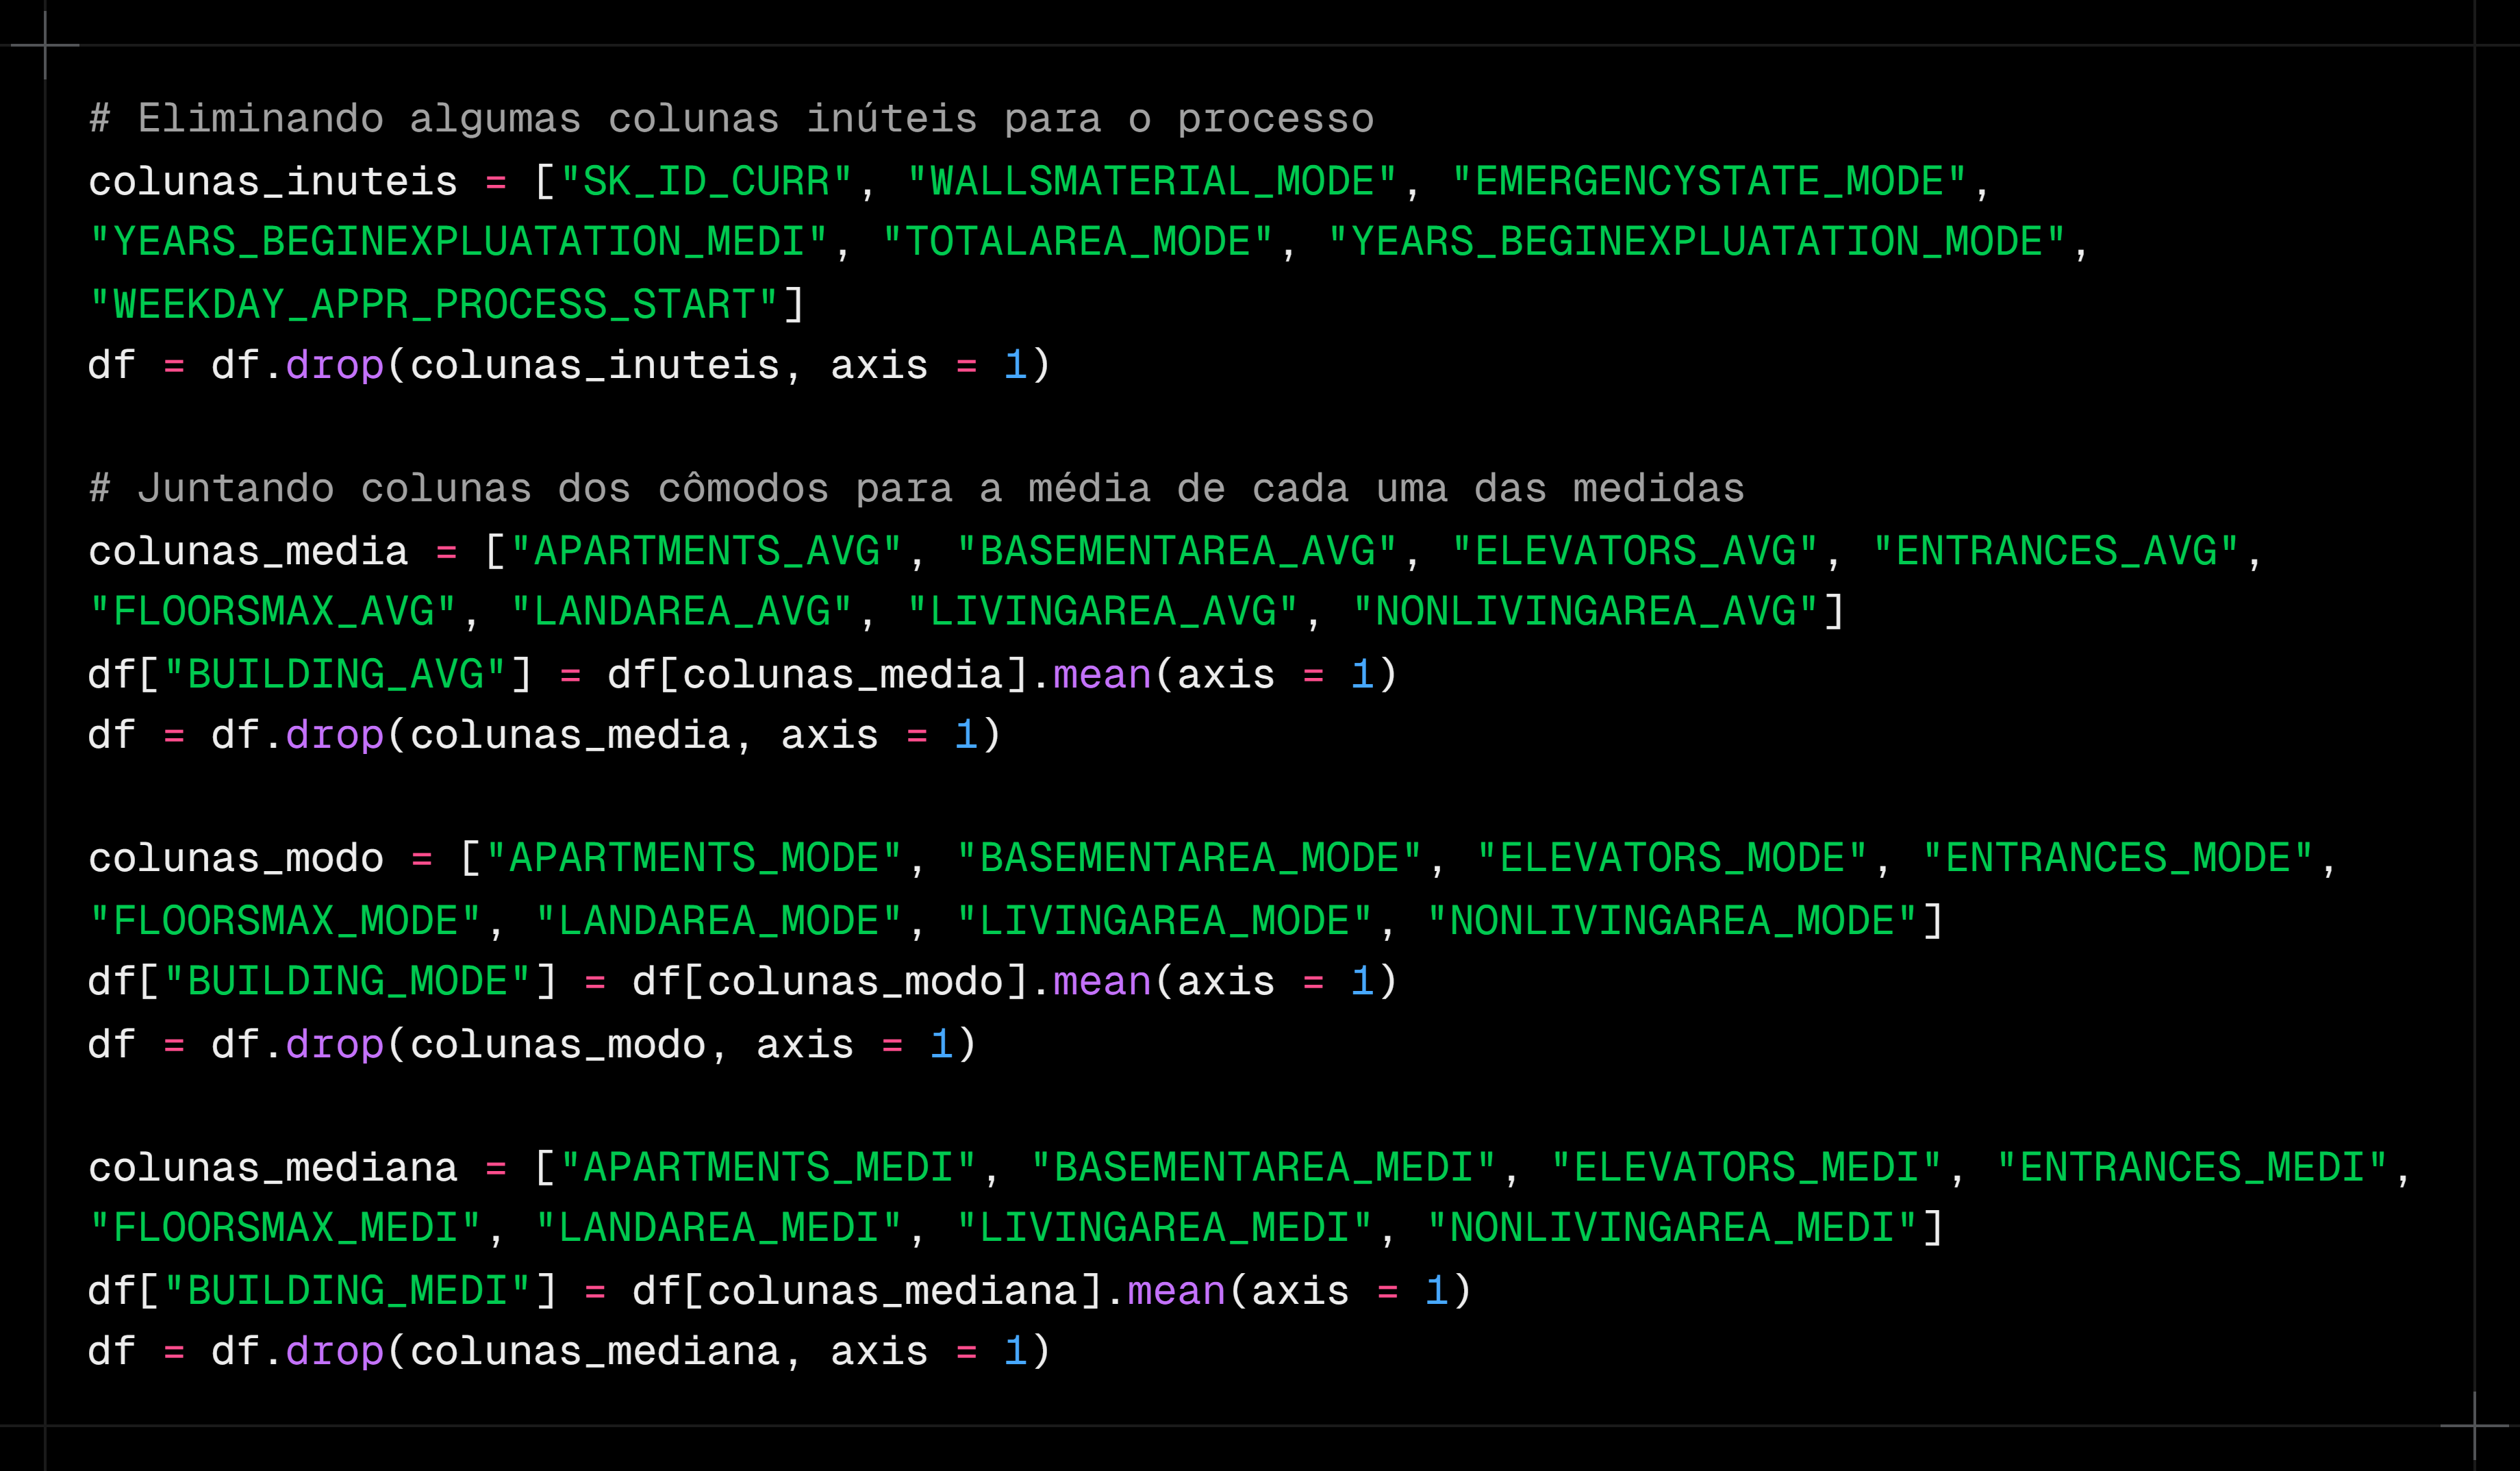Click the string "WEEKDAY_APPR_PROCESS_START"
The width and height of the screenshot is (2520, 1471).
(x=434, y=305)
